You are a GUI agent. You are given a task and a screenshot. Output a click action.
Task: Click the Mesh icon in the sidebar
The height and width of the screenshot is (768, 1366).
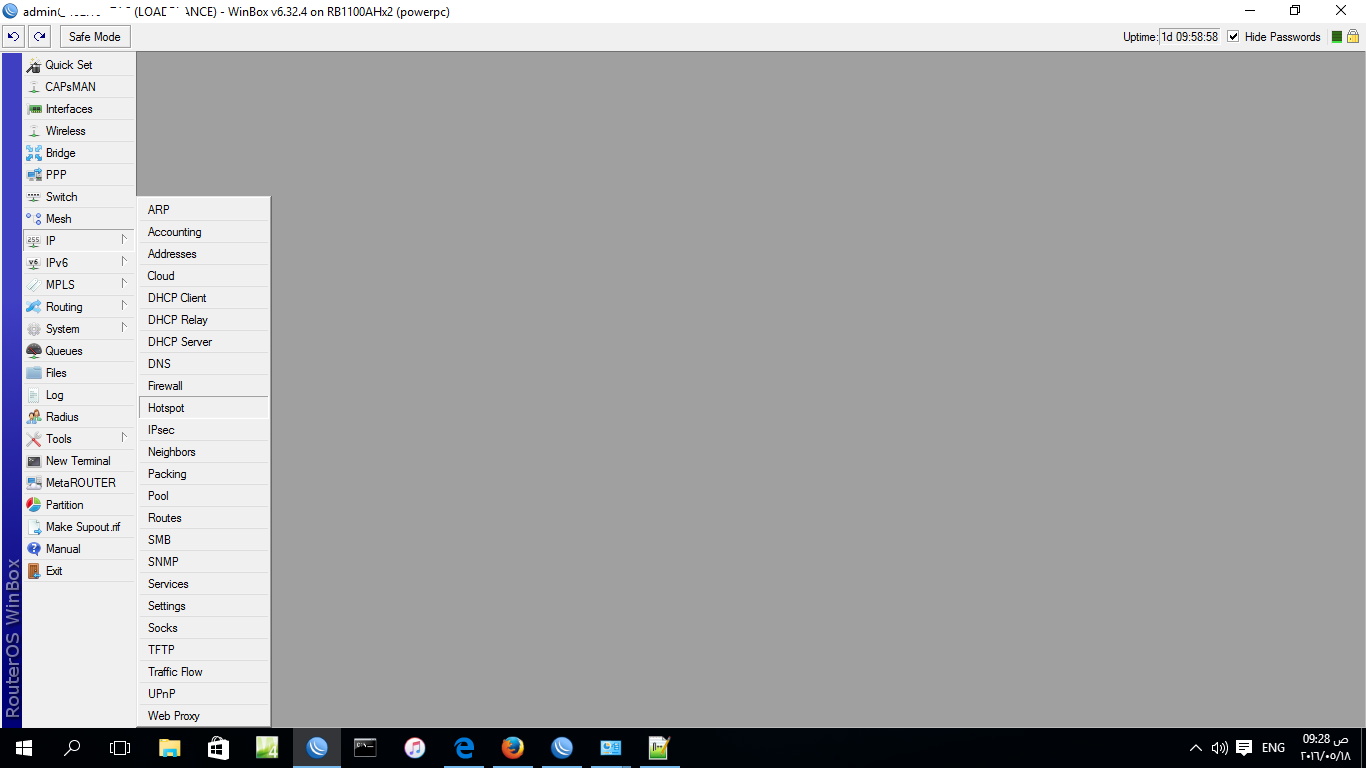(34, 219)
